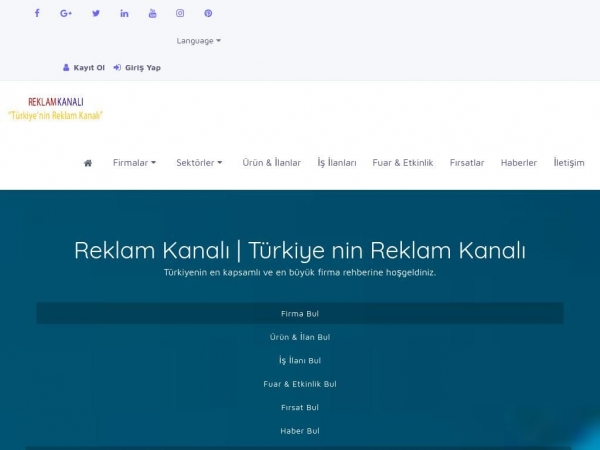The width and height of the screenshot is (600, 450).
Task: Open the LinkedIn social link
Action: [124, 13]
